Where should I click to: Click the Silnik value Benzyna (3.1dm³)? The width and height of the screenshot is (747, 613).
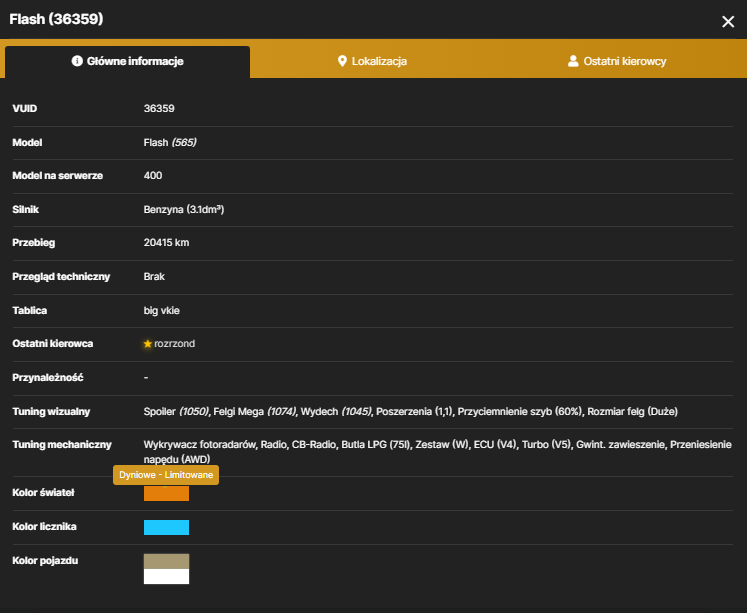[x=184, y=210]
